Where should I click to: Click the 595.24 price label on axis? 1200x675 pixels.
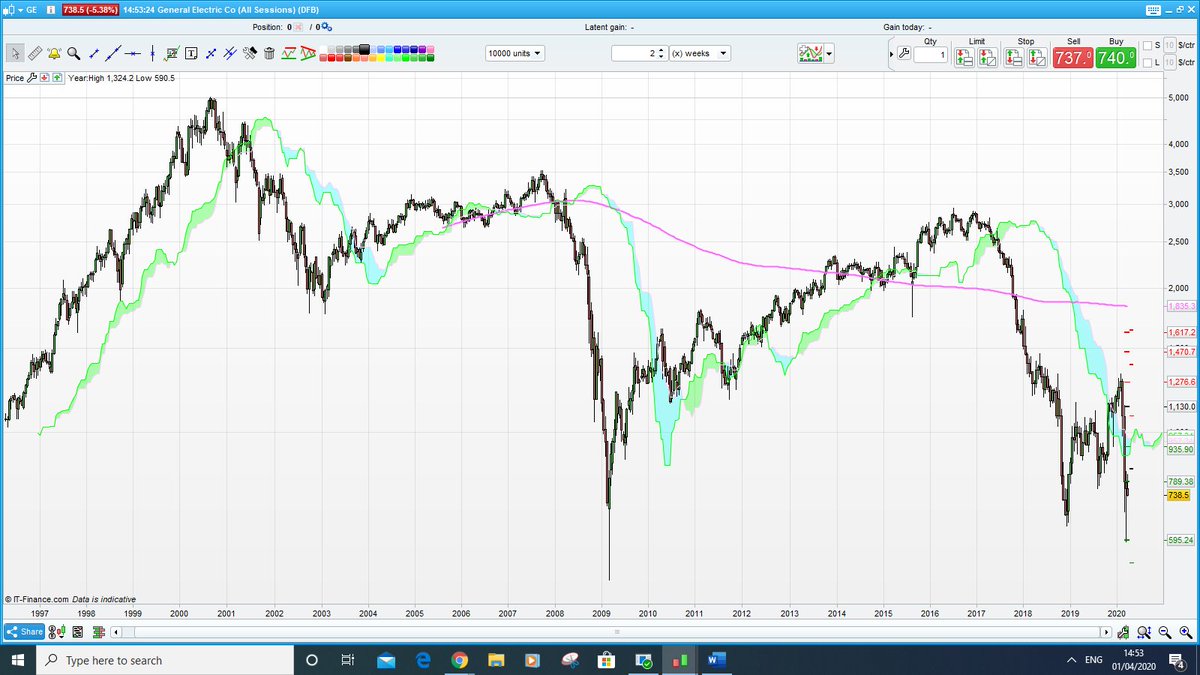[1181, 540]
